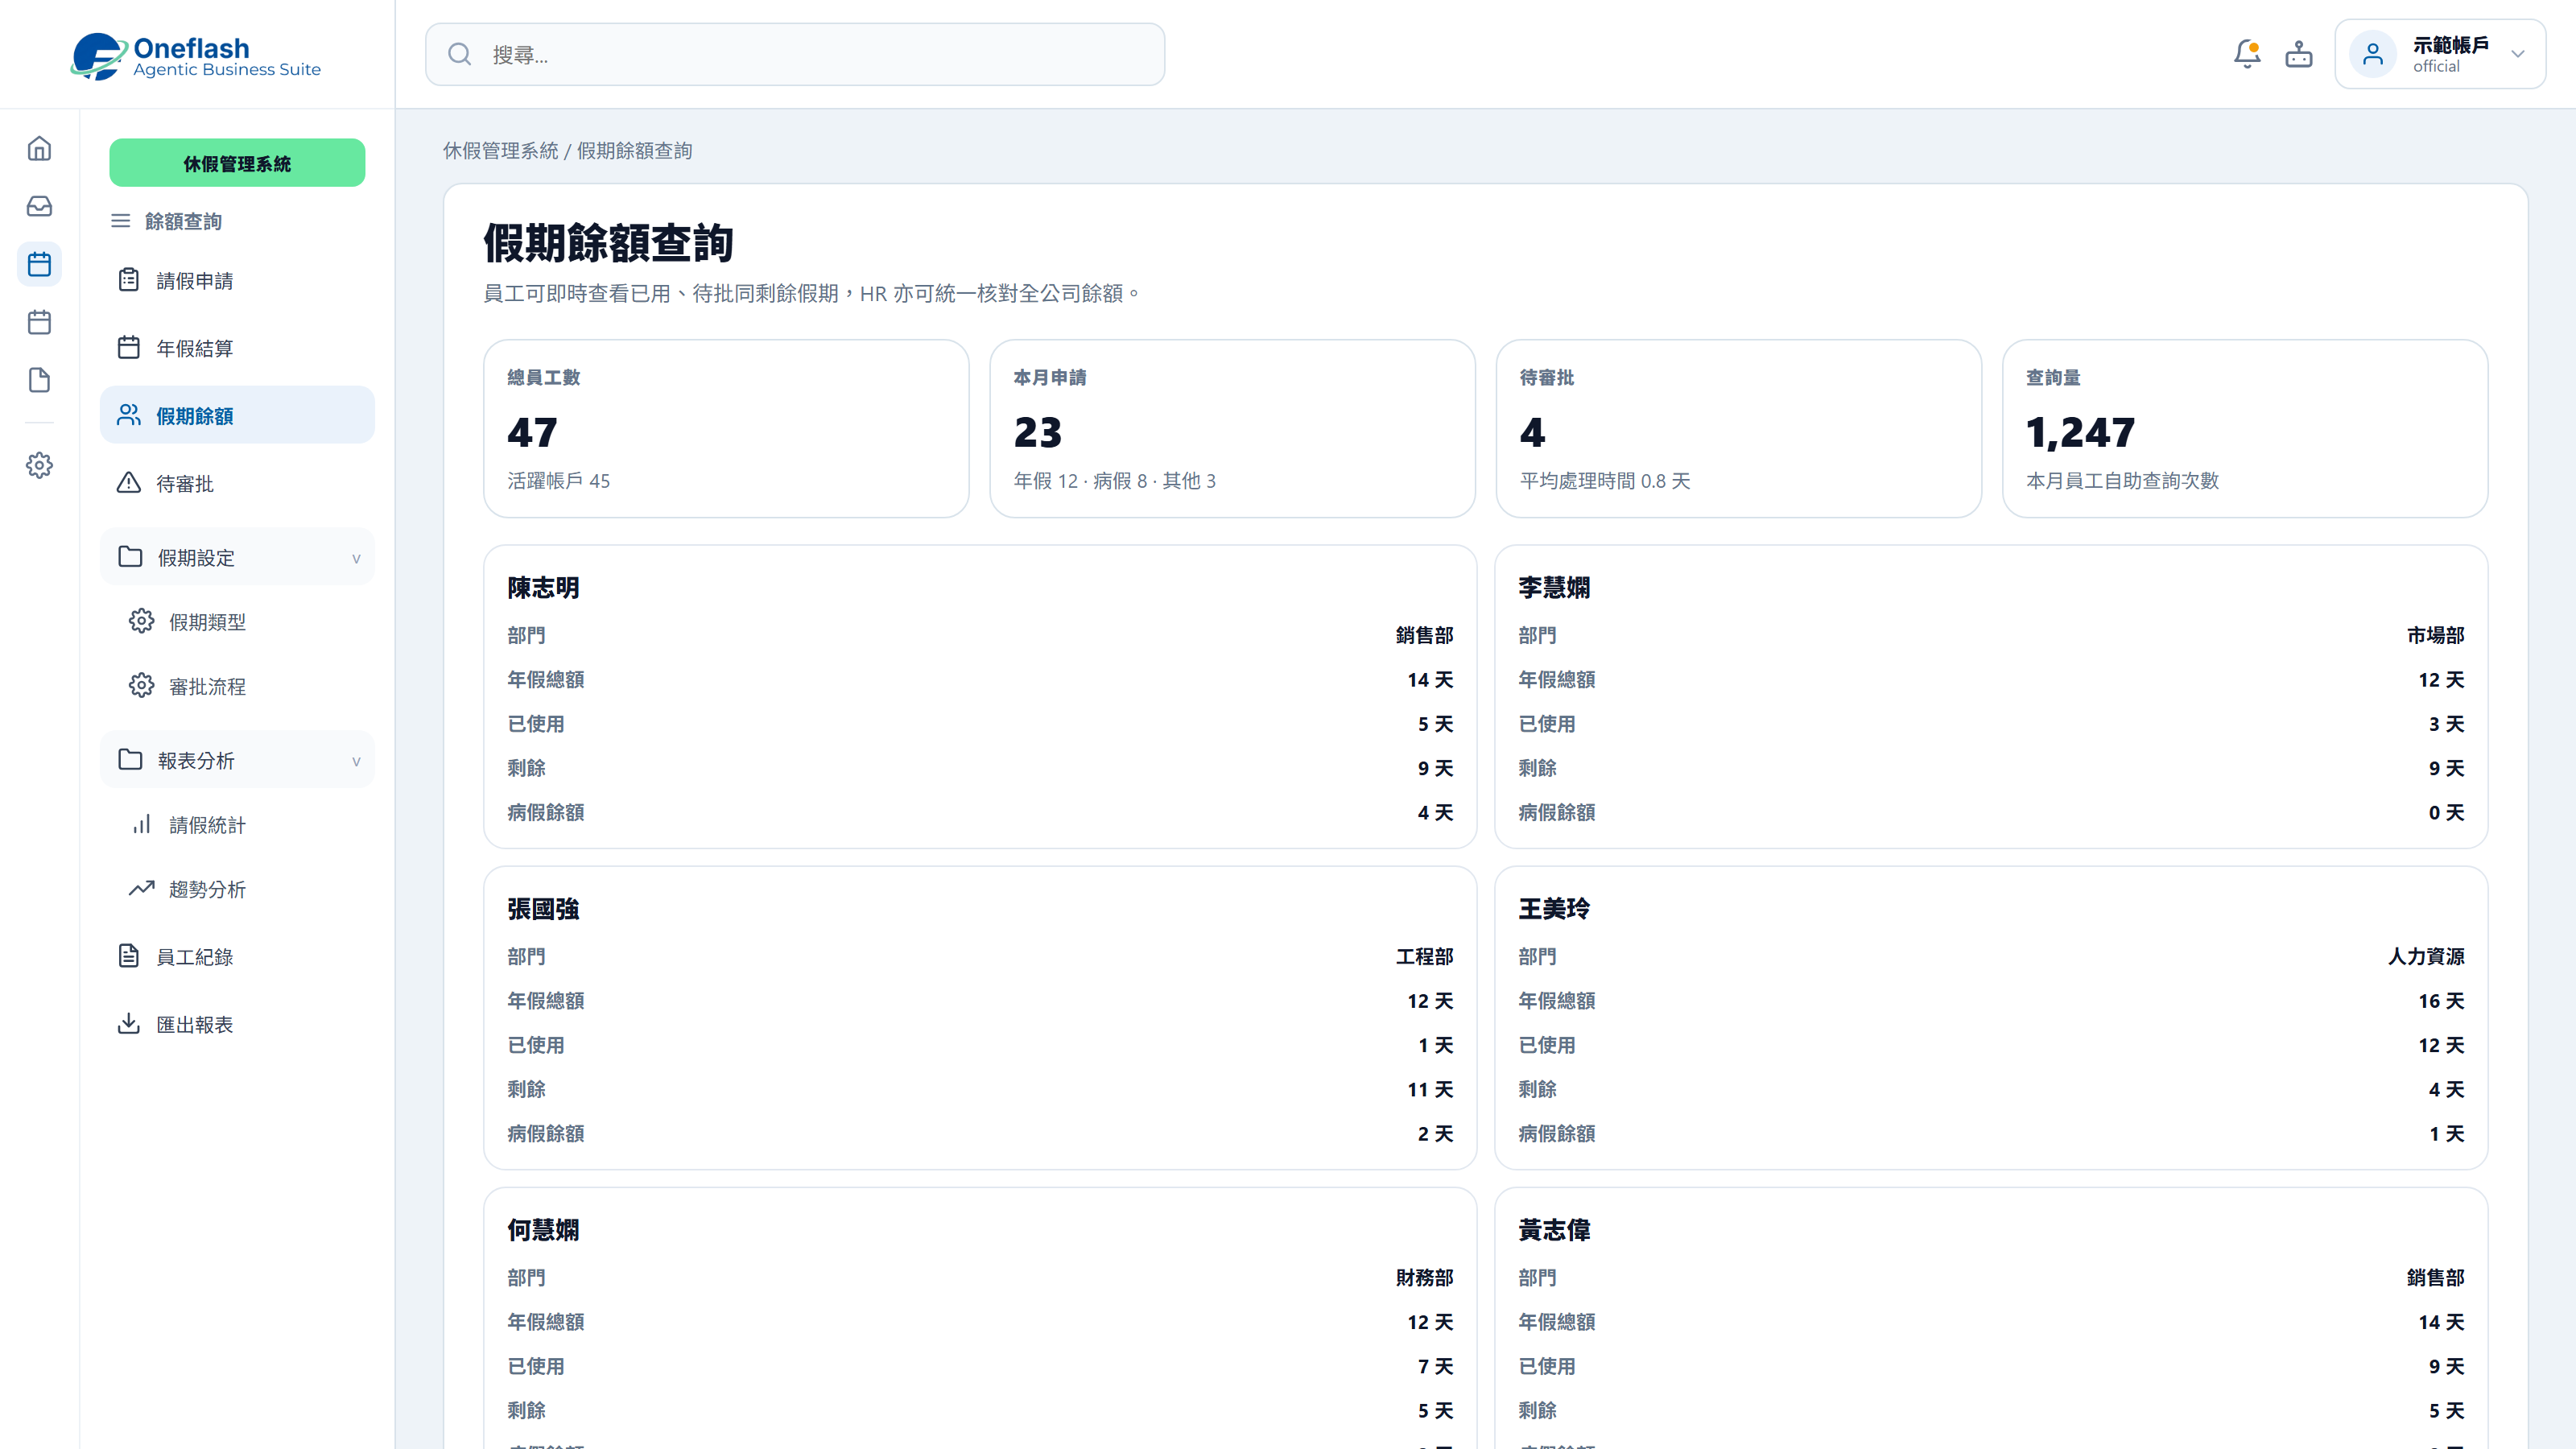This screenshot has height=1449, width=2576.
Task: Open 年假結算 menu item
Action: (x=237, y=348)
